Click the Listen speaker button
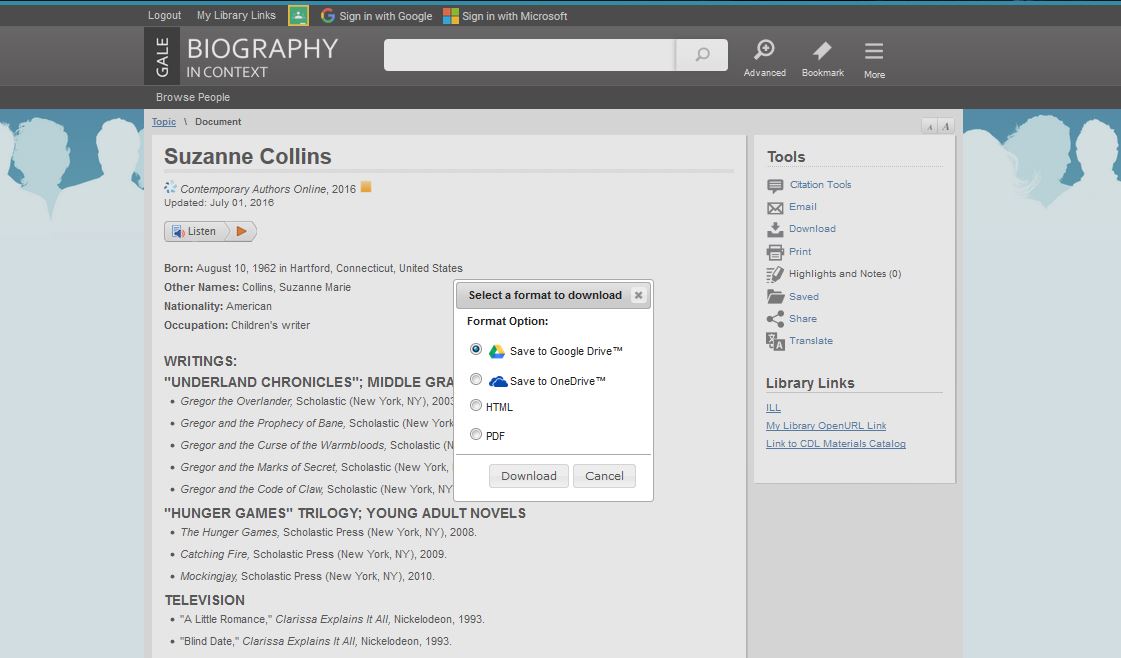 tap(196, 231)
